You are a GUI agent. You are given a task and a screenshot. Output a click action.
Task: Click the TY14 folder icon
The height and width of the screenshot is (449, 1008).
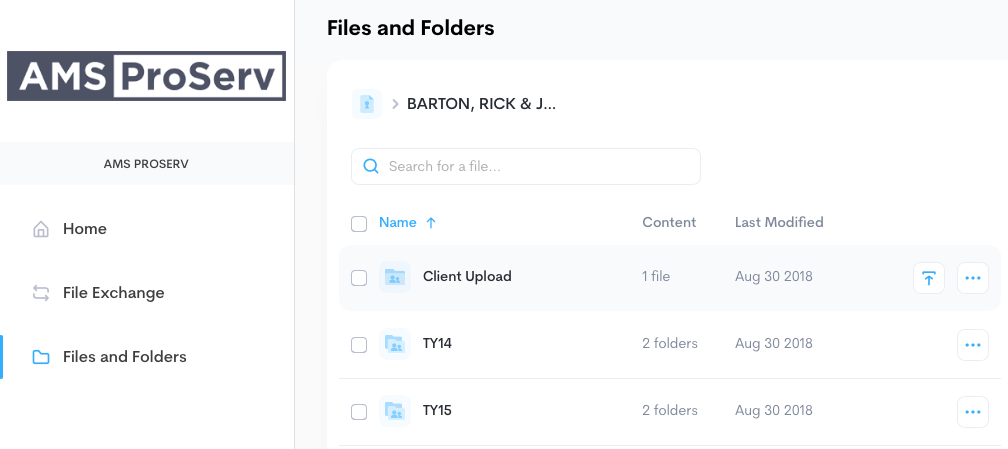tap(394, 344)
